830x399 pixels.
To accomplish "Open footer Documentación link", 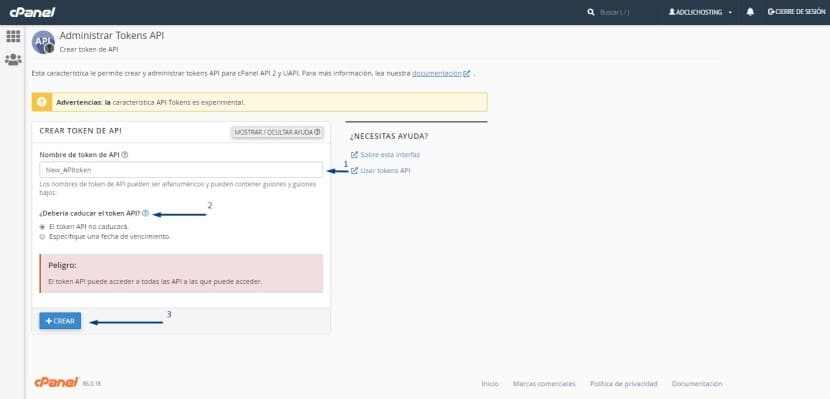I will click(x=697, y=384).
